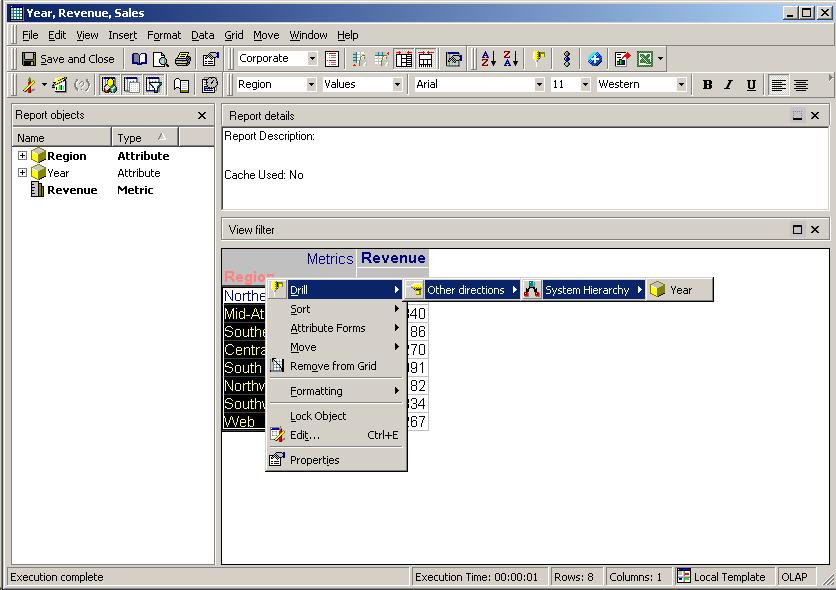The height and width of the screenshot is (590, 836).
Task: Toggle the Report Objects pane icon
Action: (x=107, y=85)
